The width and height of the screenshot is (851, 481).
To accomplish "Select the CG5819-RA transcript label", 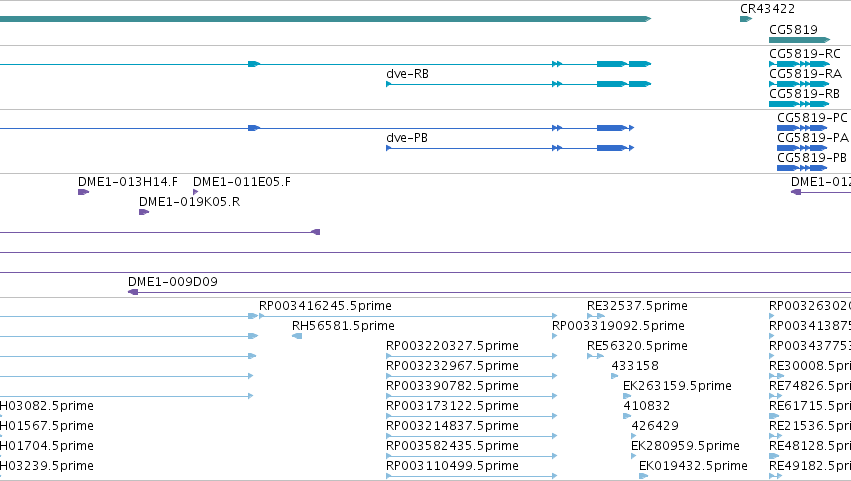I will (x=805, y=73).
